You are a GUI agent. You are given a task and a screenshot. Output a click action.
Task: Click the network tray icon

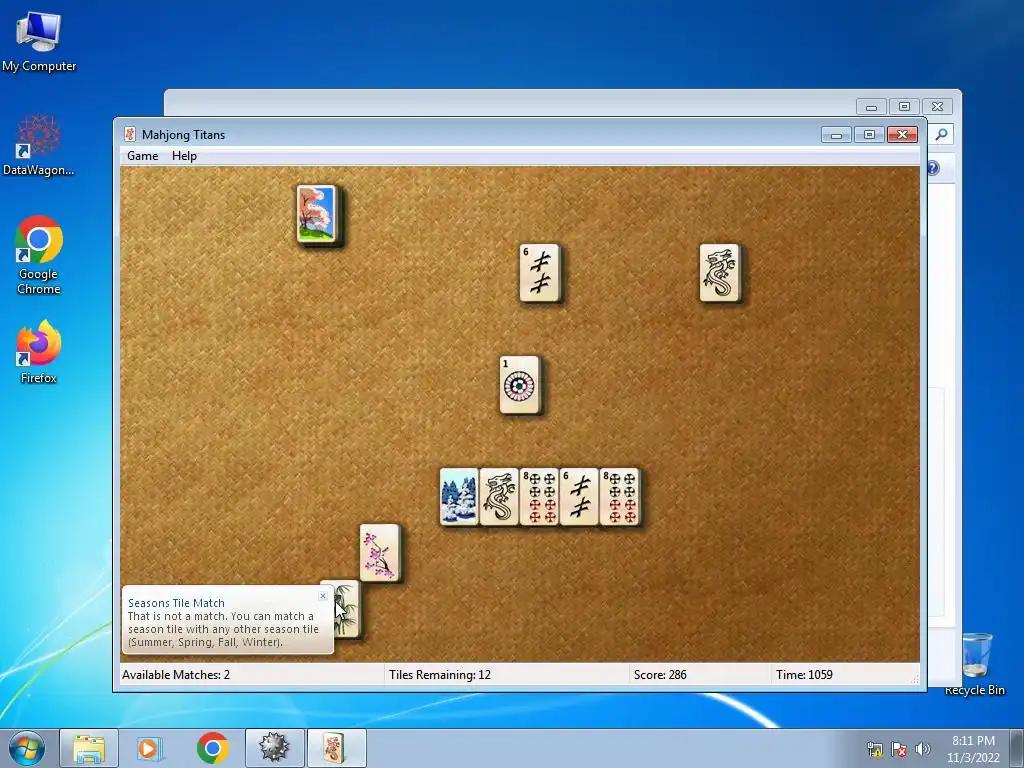click(x=874, y=749)
